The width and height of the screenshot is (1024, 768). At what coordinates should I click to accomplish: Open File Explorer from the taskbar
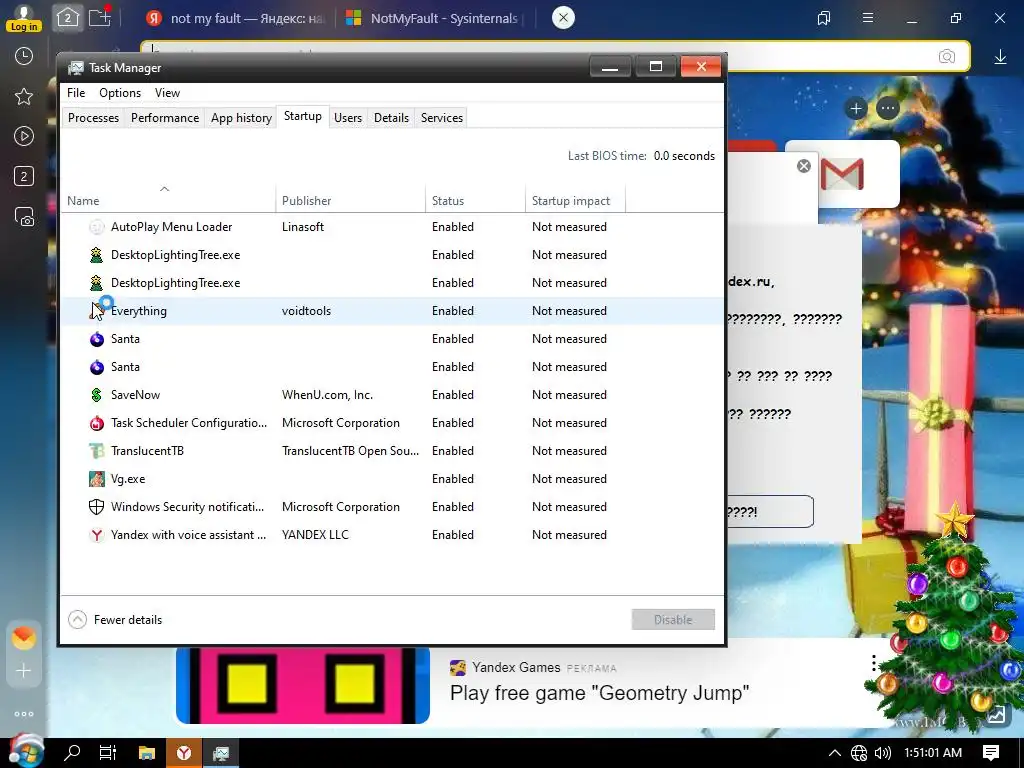click(x=147, y=753)
